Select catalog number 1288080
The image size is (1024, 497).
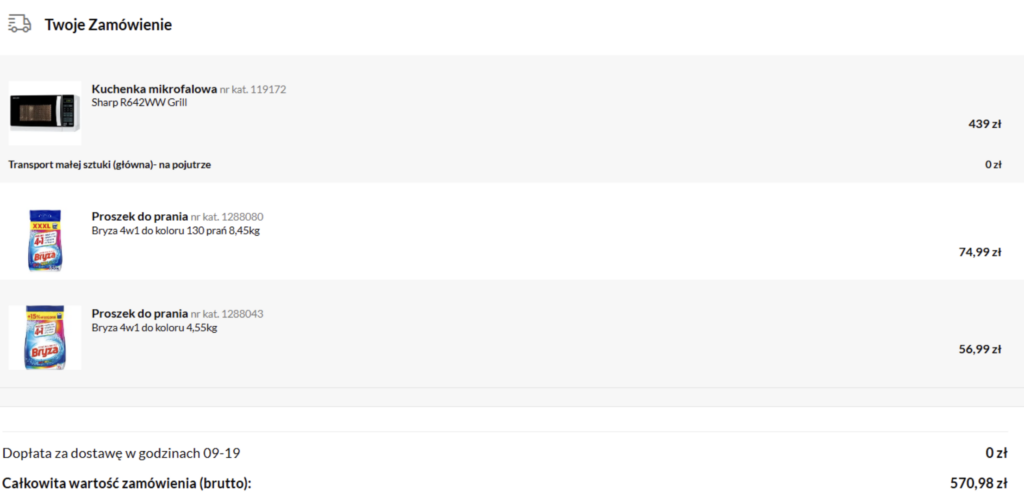(x=227, y=217)
